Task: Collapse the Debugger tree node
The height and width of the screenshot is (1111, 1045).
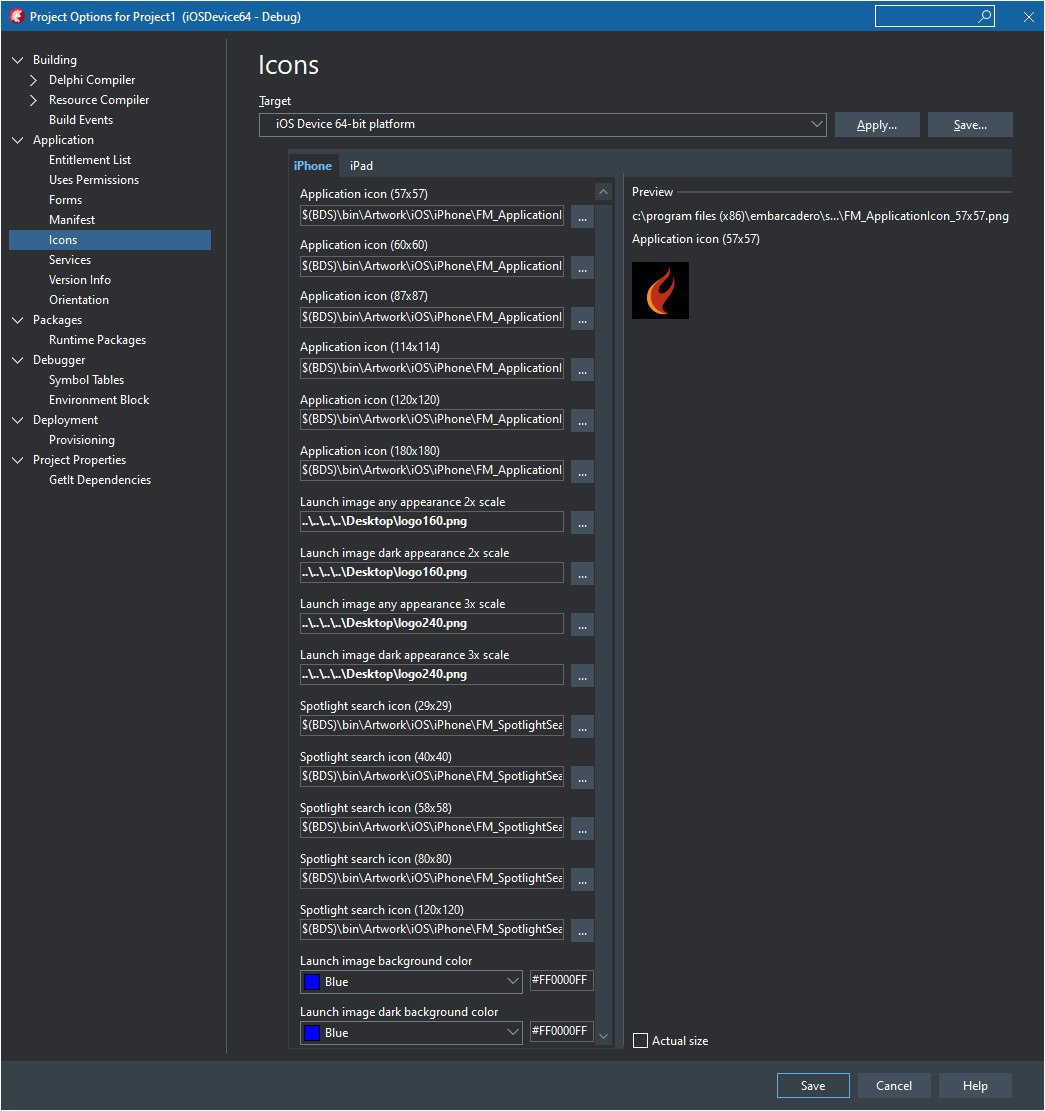Action: 18,360
